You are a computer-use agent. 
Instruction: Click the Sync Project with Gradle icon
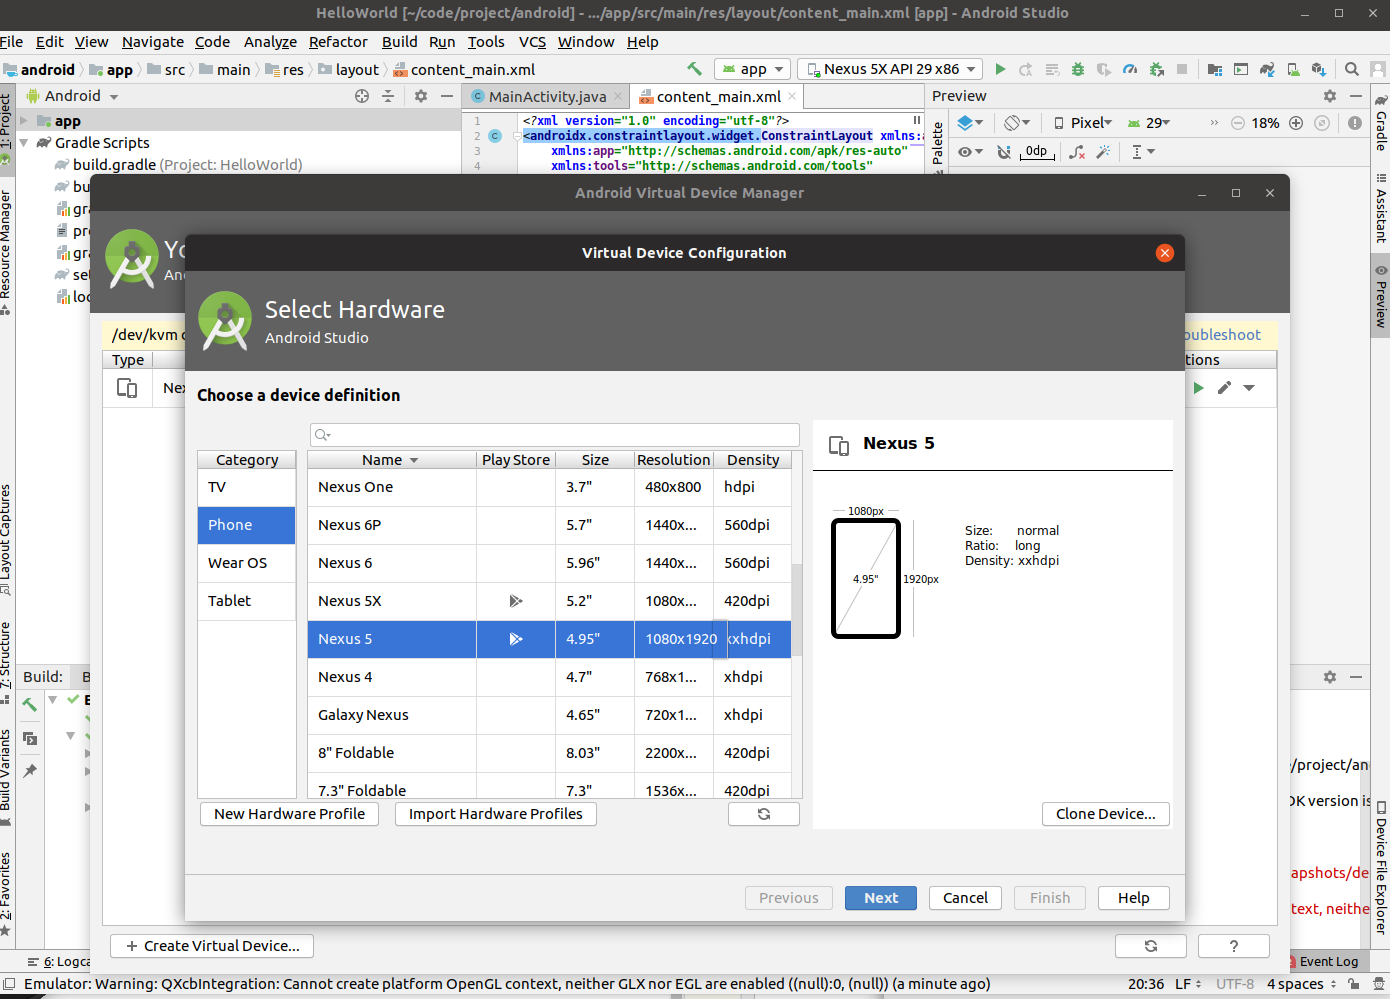[1267, 69]
